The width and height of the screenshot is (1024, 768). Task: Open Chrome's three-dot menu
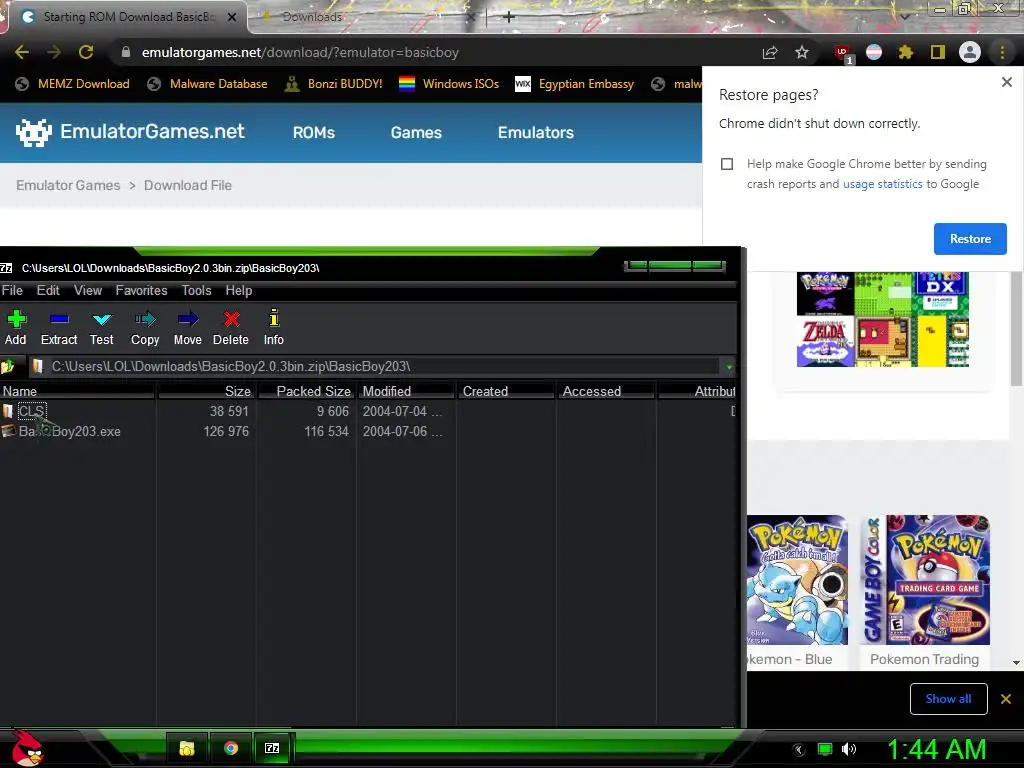point(1002,52)
